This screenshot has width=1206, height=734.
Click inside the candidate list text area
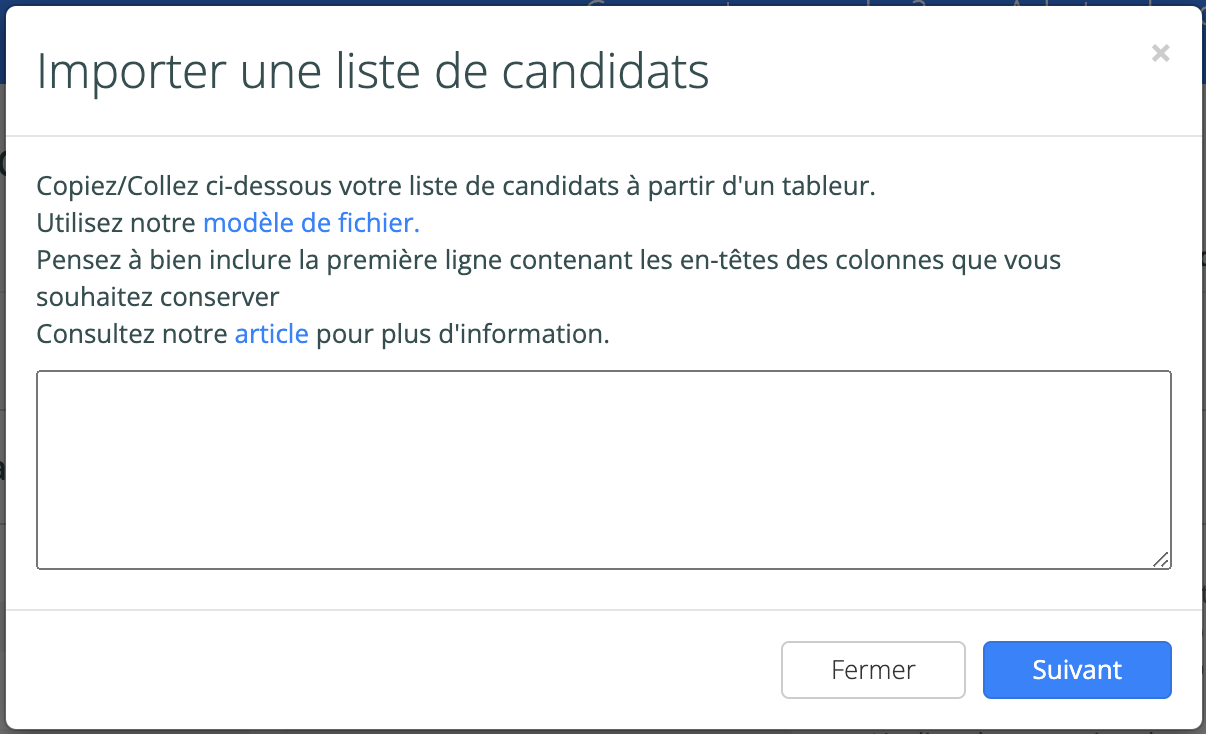603,470
